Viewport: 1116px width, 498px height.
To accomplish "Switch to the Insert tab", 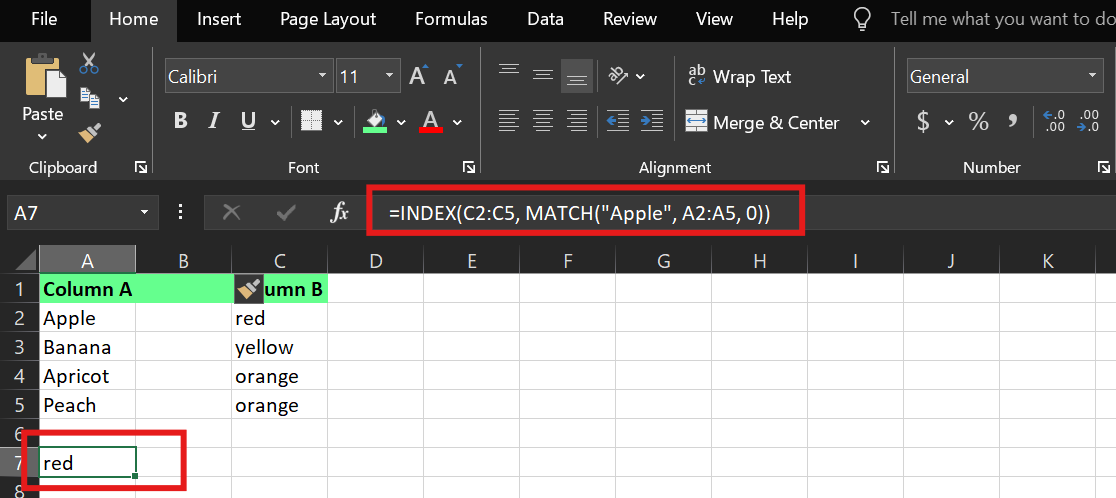I will coord(219,19).
